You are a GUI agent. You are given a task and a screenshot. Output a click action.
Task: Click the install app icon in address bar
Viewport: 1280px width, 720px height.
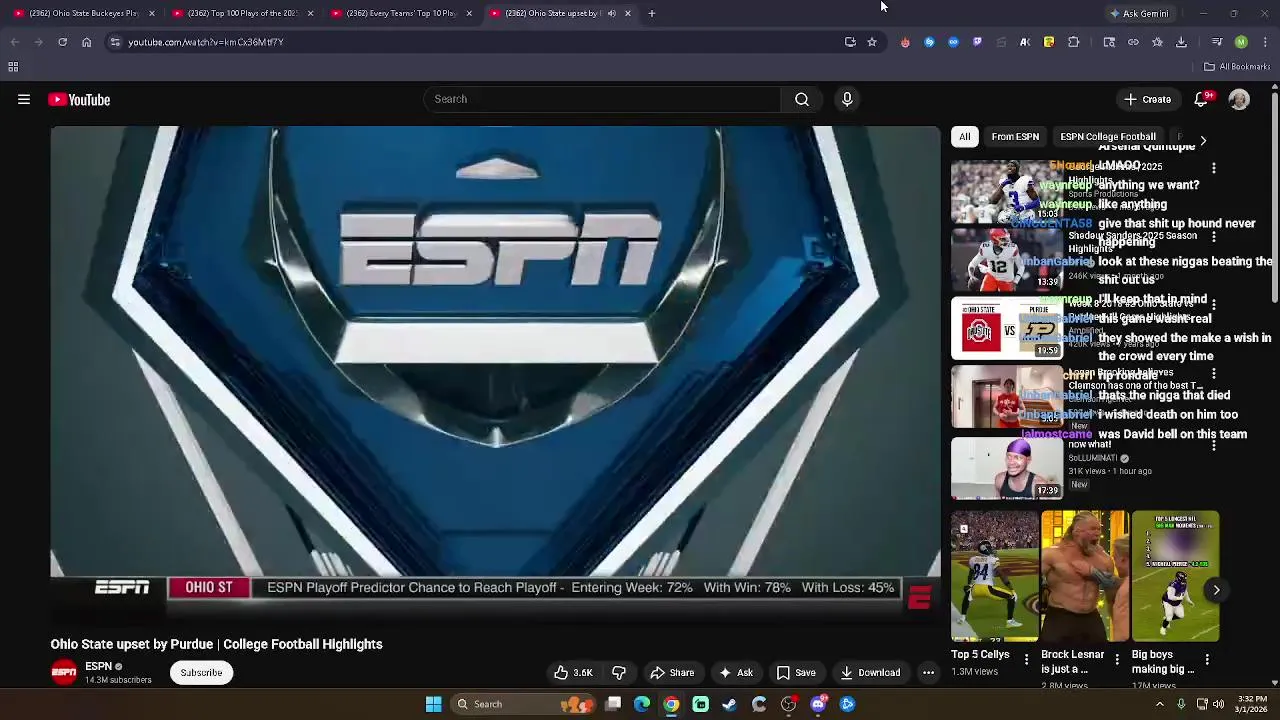pyautogui.click(x=850, y=42)
